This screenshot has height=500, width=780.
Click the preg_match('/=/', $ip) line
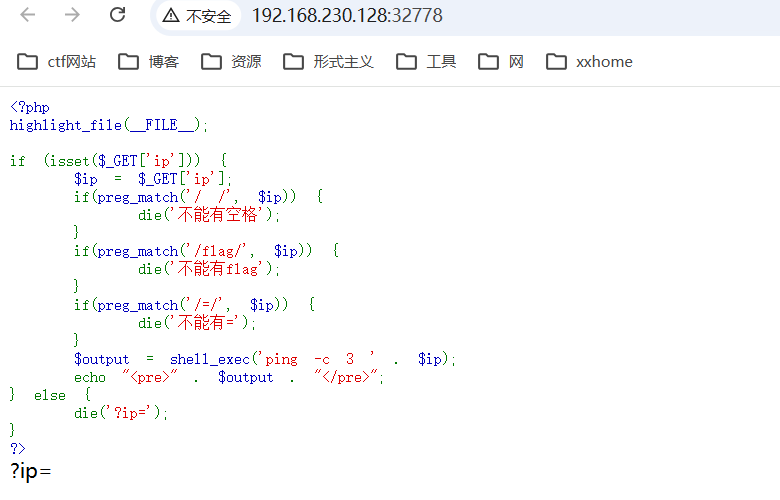195,304
